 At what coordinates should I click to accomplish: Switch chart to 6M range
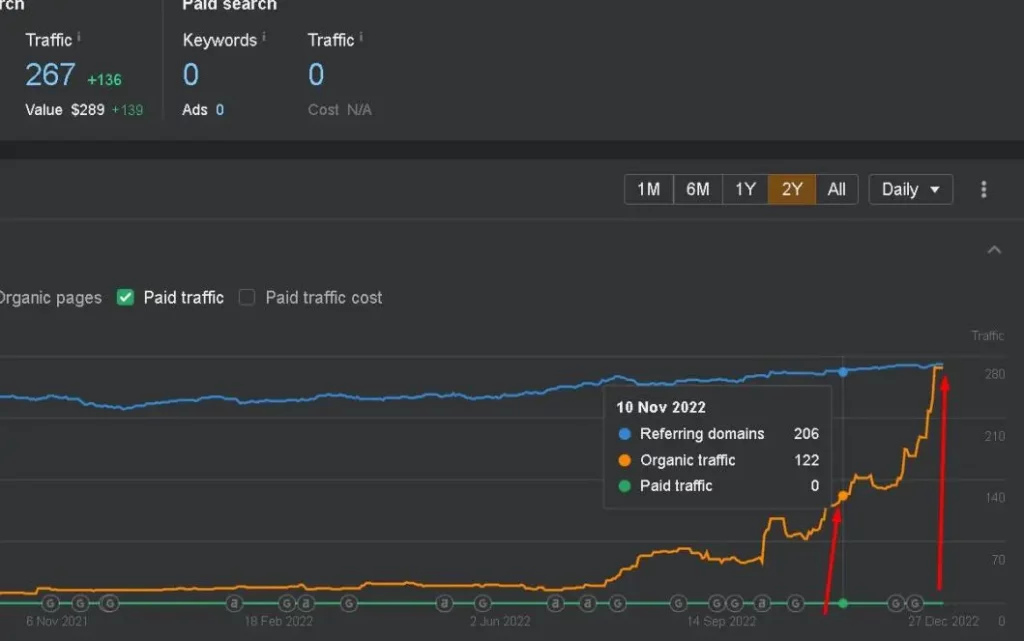click(x=697, y=189)
